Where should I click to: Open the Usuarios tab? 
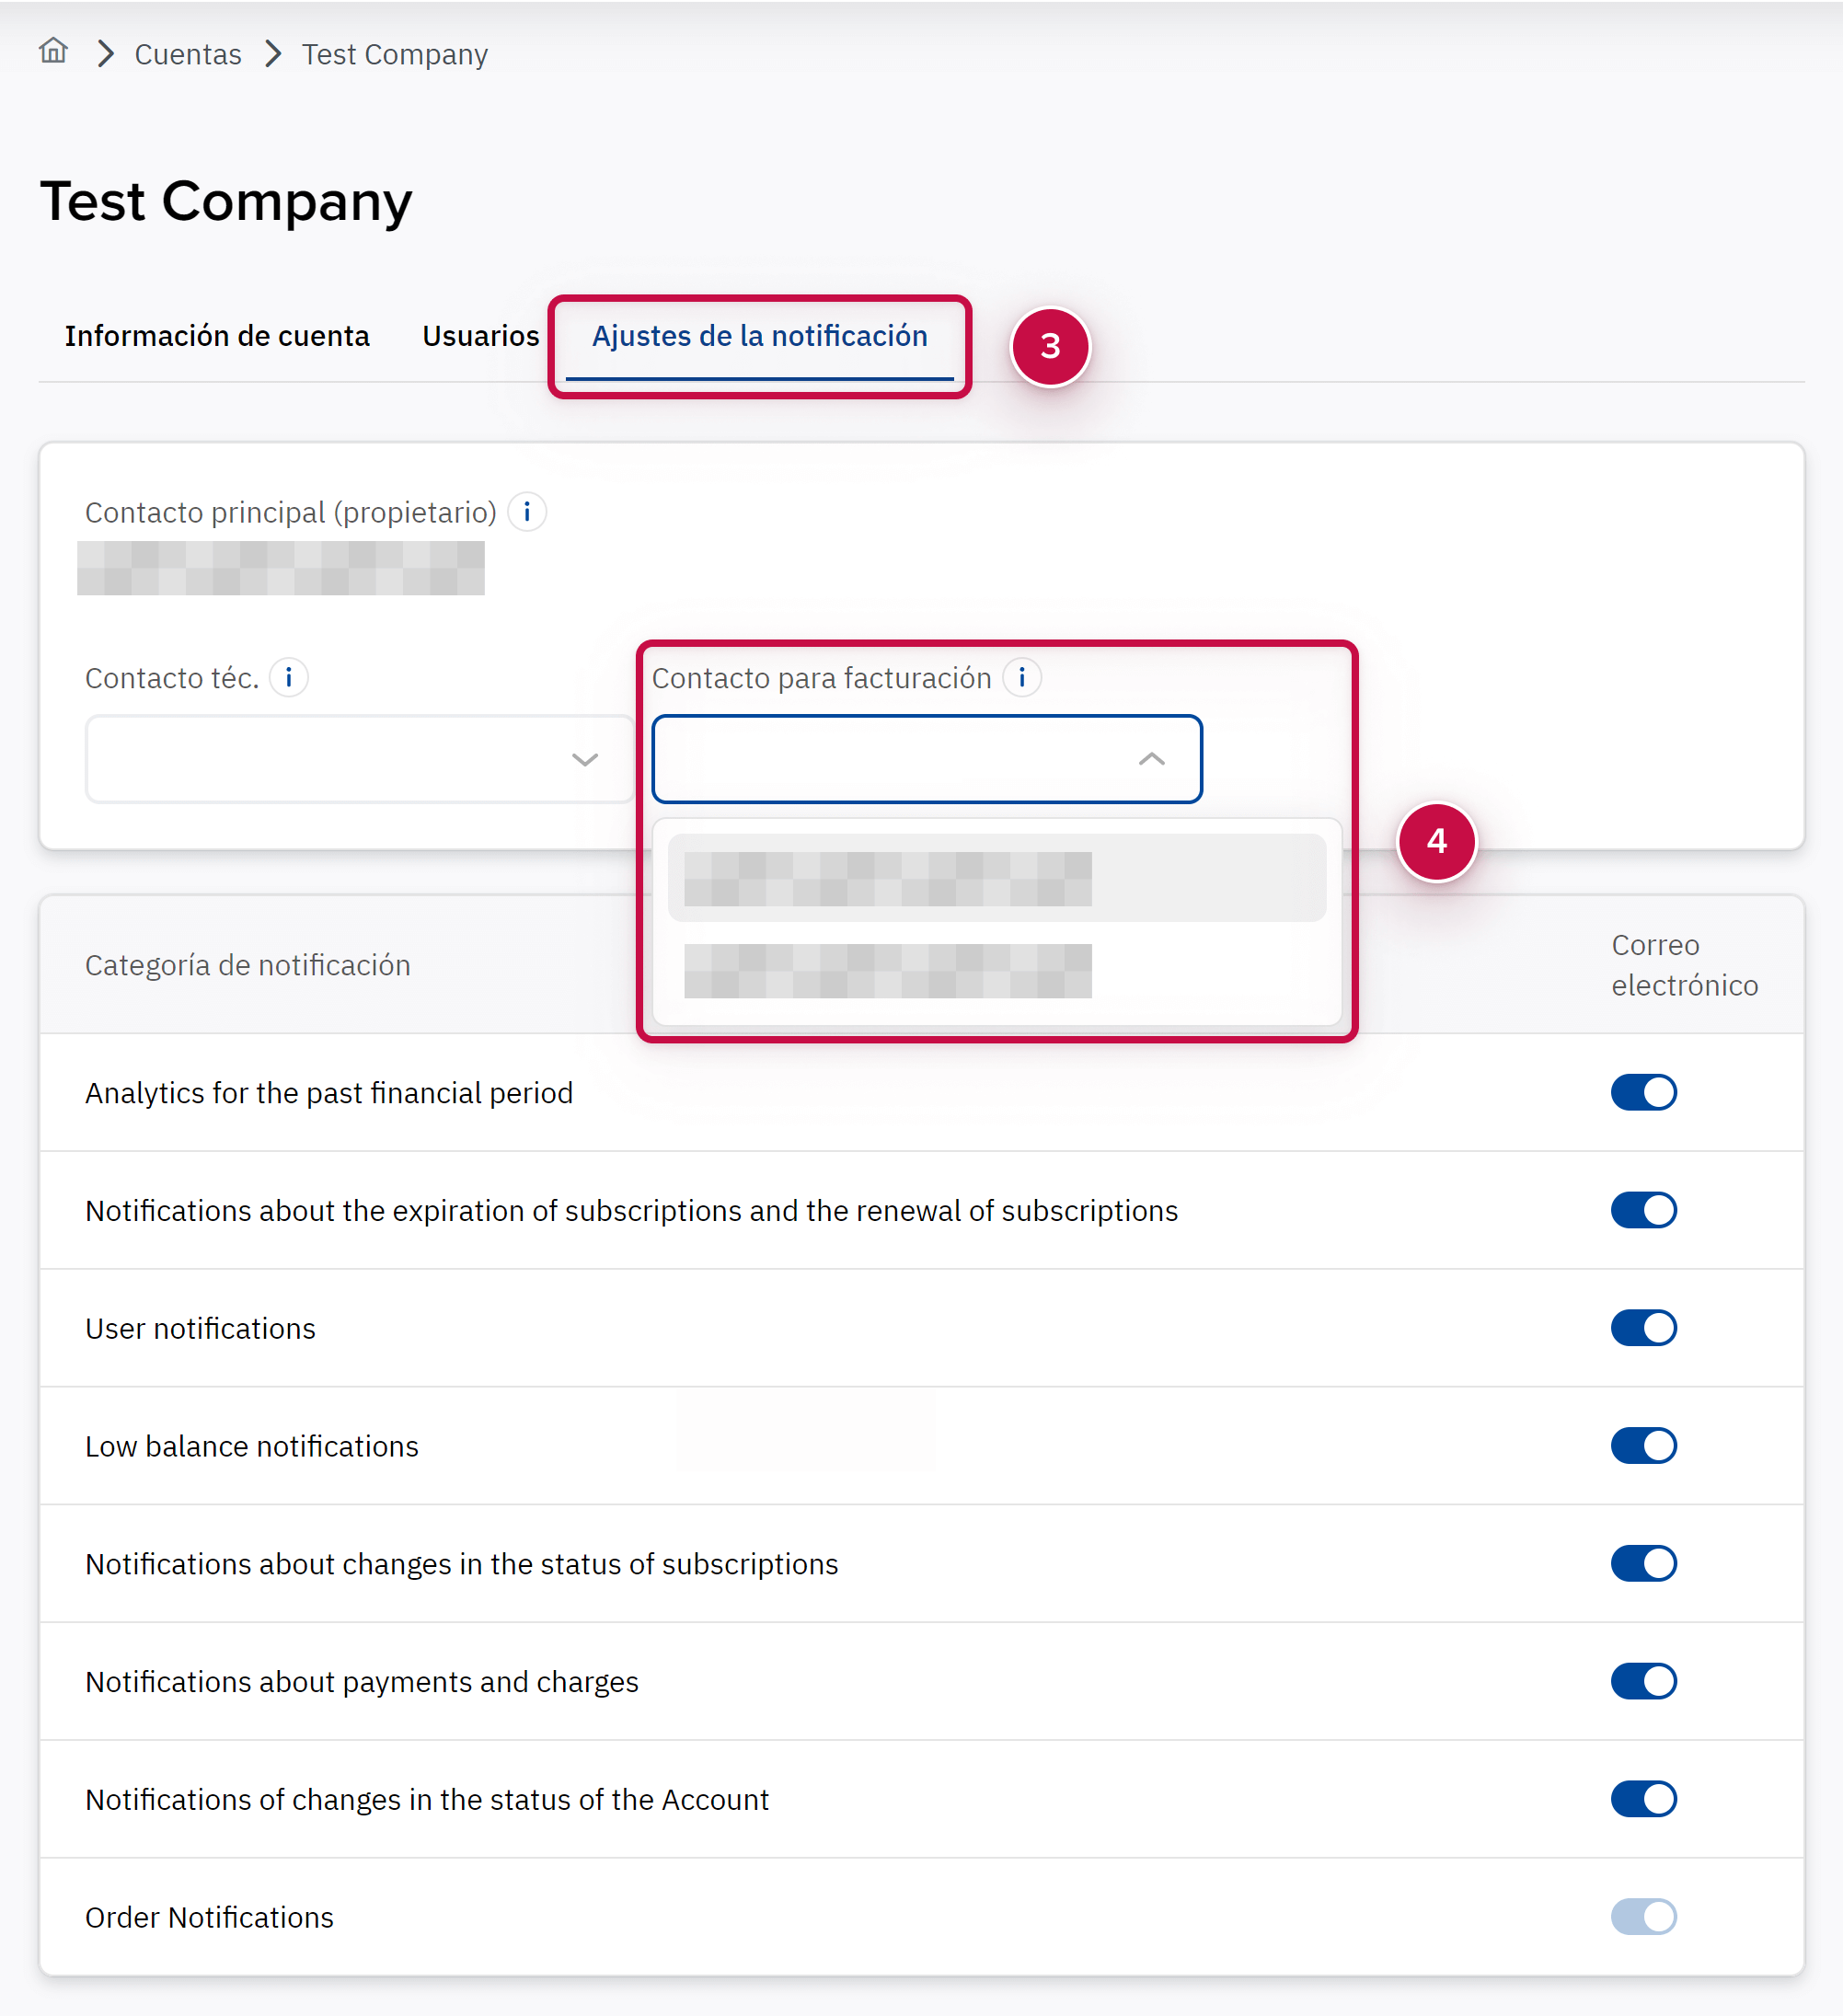pyautogui.click(x=480, y=336)
